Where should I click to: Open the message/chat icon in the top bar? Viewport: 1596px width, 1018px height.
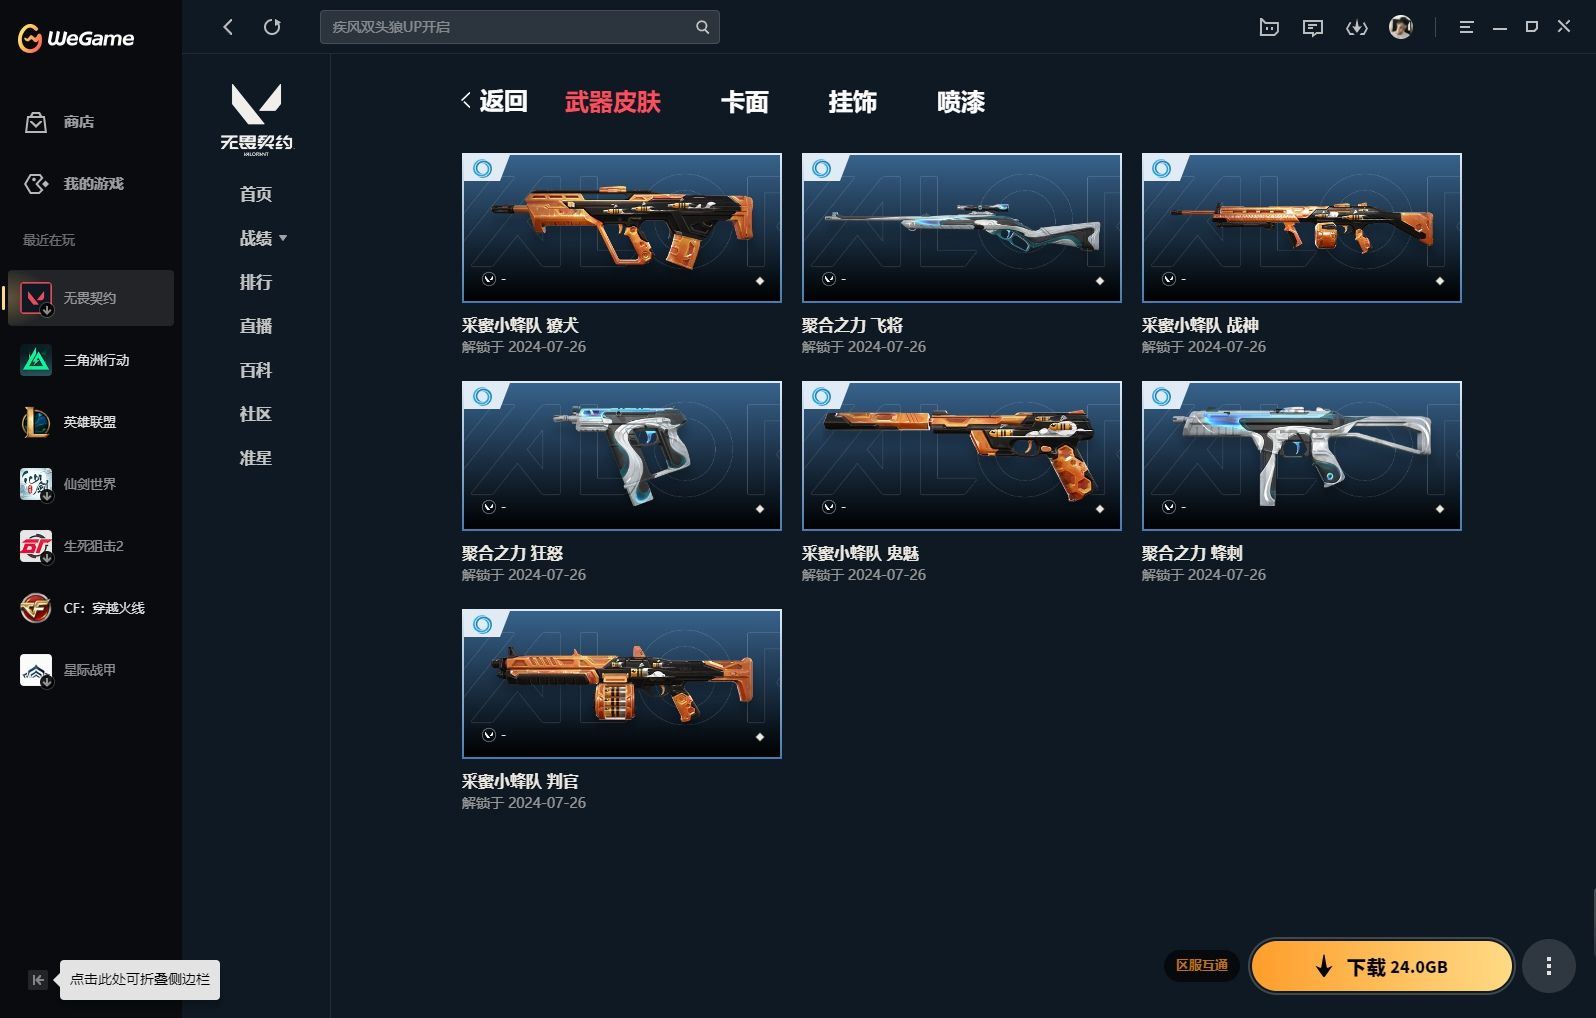1312,27
